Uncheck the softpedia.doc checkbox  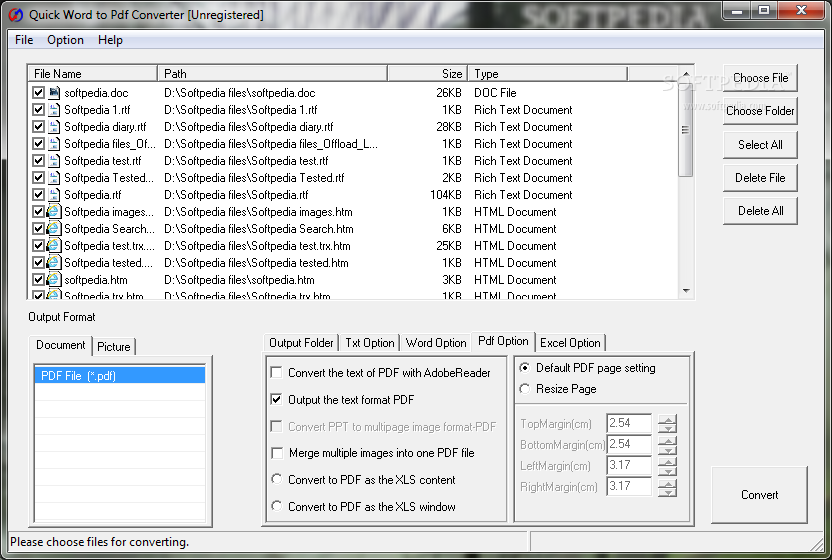[x=38, y=93]
